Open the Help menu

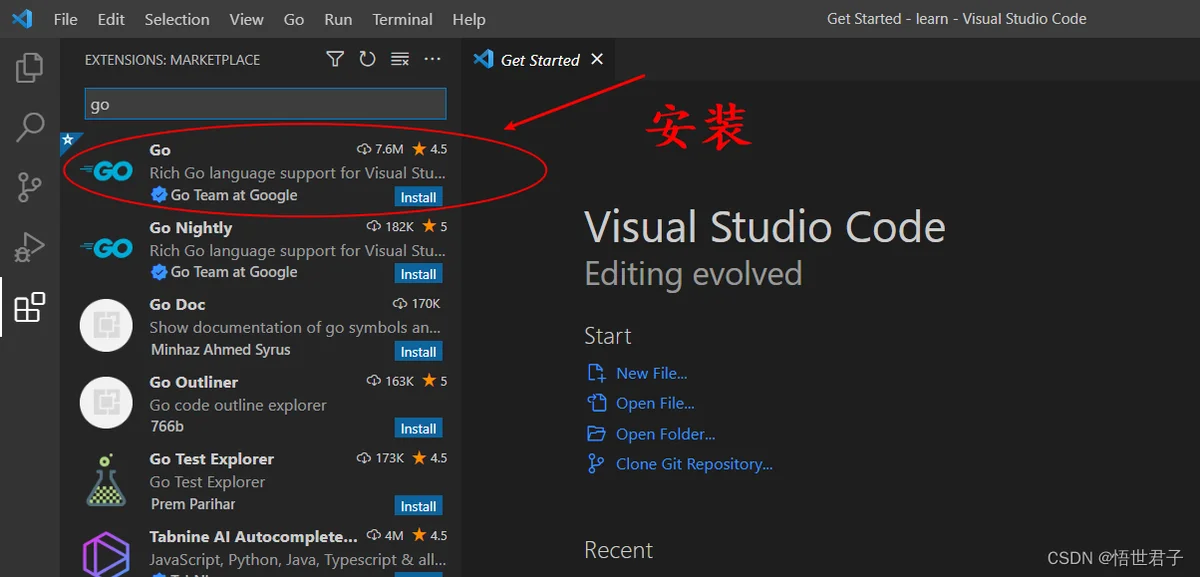click(x=468, y=19)
